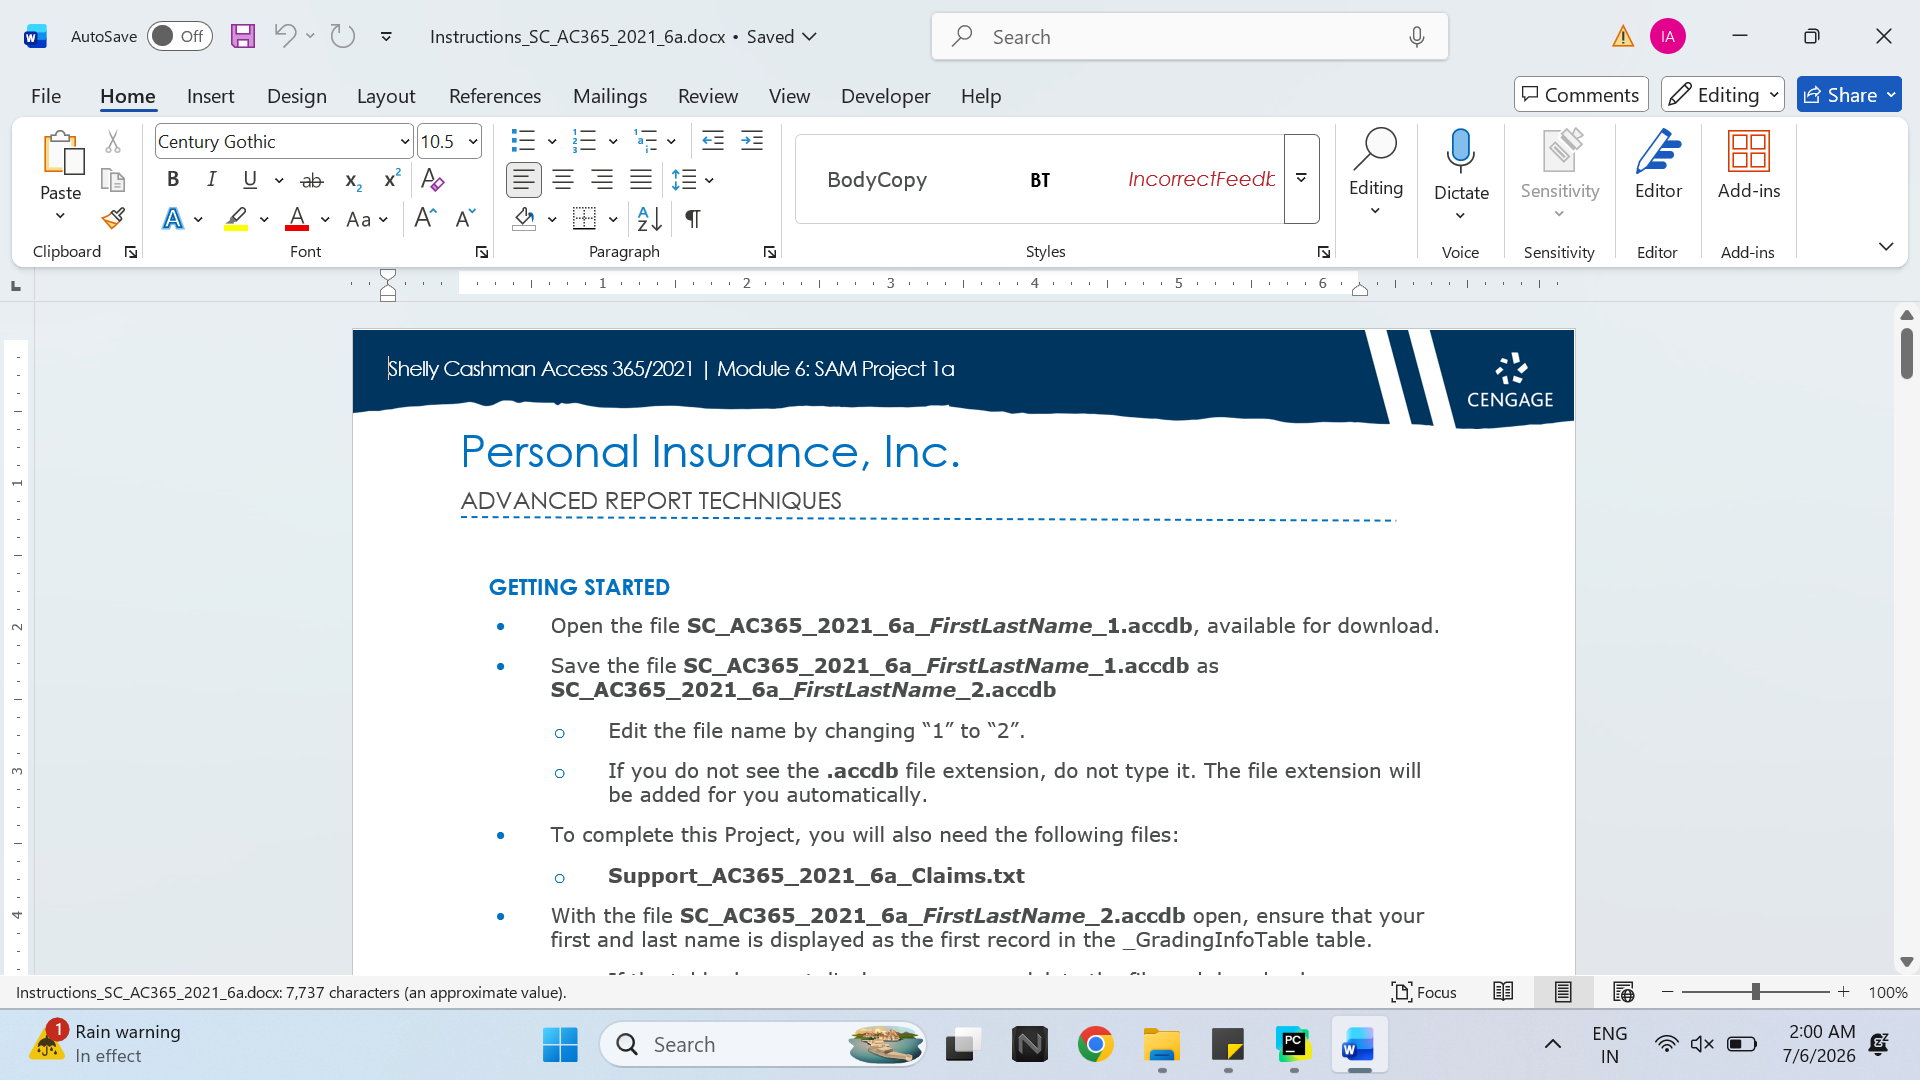Open the font size dropdown
This screenshot has width=1920, height=1080.
(473, 142)
